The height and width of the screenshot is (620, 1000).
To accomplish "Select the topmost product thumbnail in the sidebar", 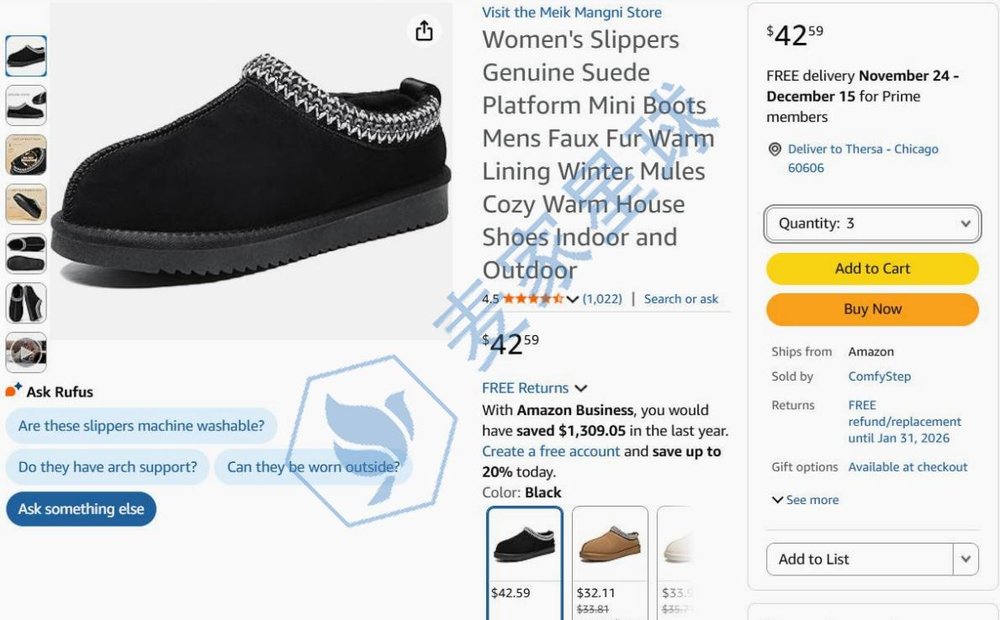I will pyautogui.click(x=26, y=56).
